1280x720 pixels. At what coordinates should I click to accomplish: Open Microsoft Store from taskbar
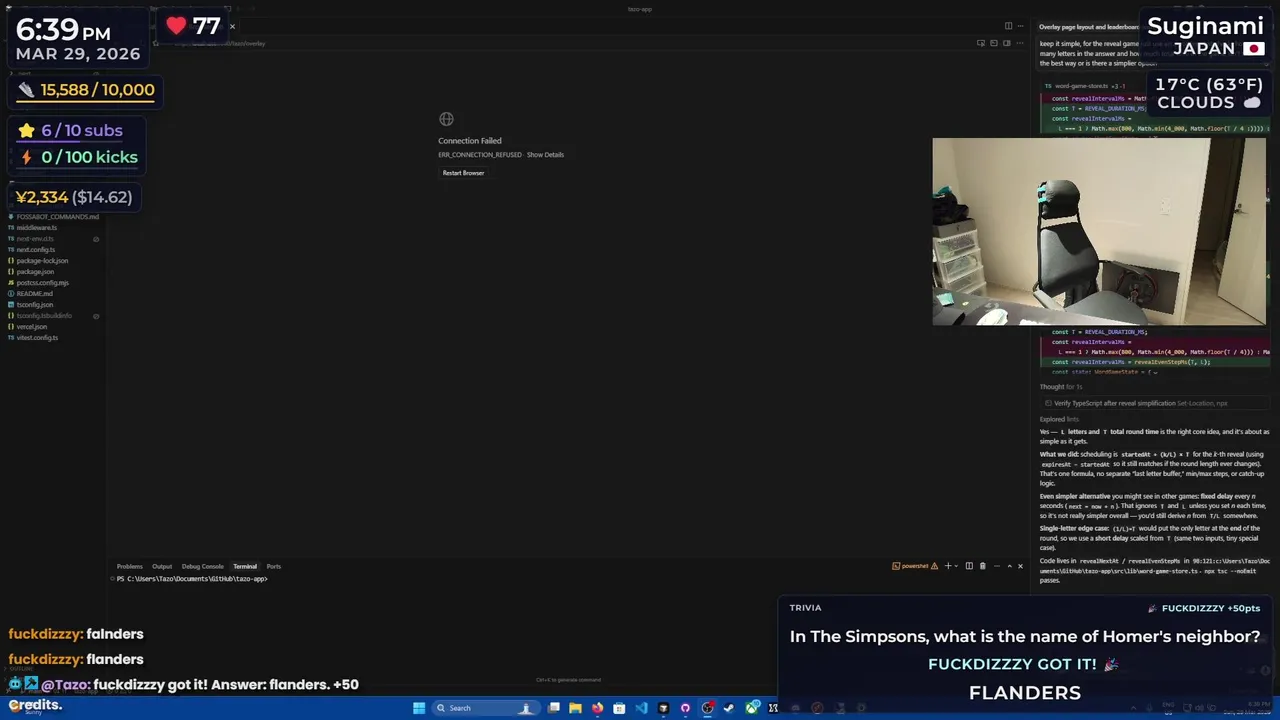coord(619,708)
